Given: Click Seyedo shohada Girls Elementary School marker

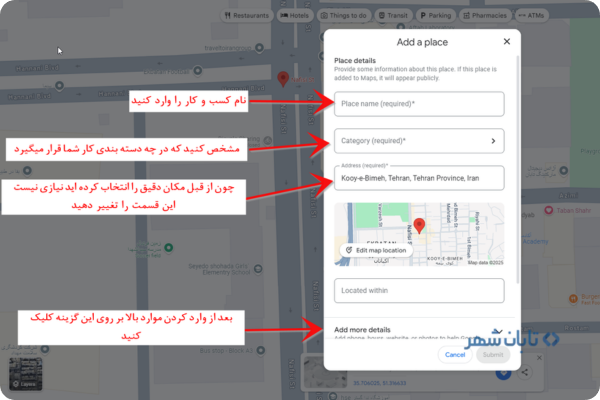Looking at the screenshot, I should (x=258, y=269).
